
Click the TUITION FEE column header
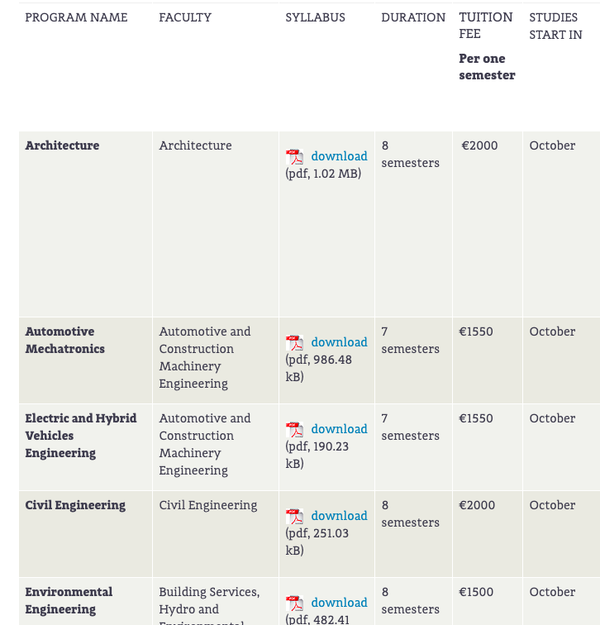tap(486, 25)
